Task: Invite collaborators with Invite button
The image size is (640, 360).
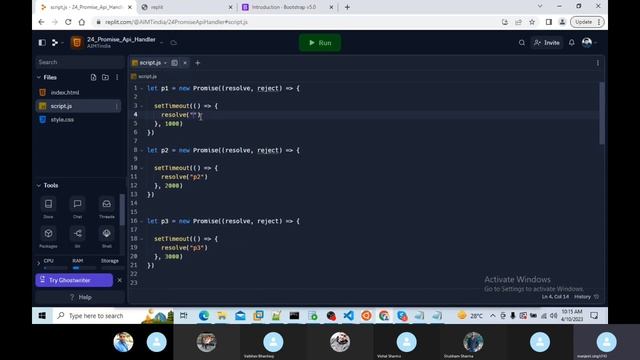Action: point(547,42)
